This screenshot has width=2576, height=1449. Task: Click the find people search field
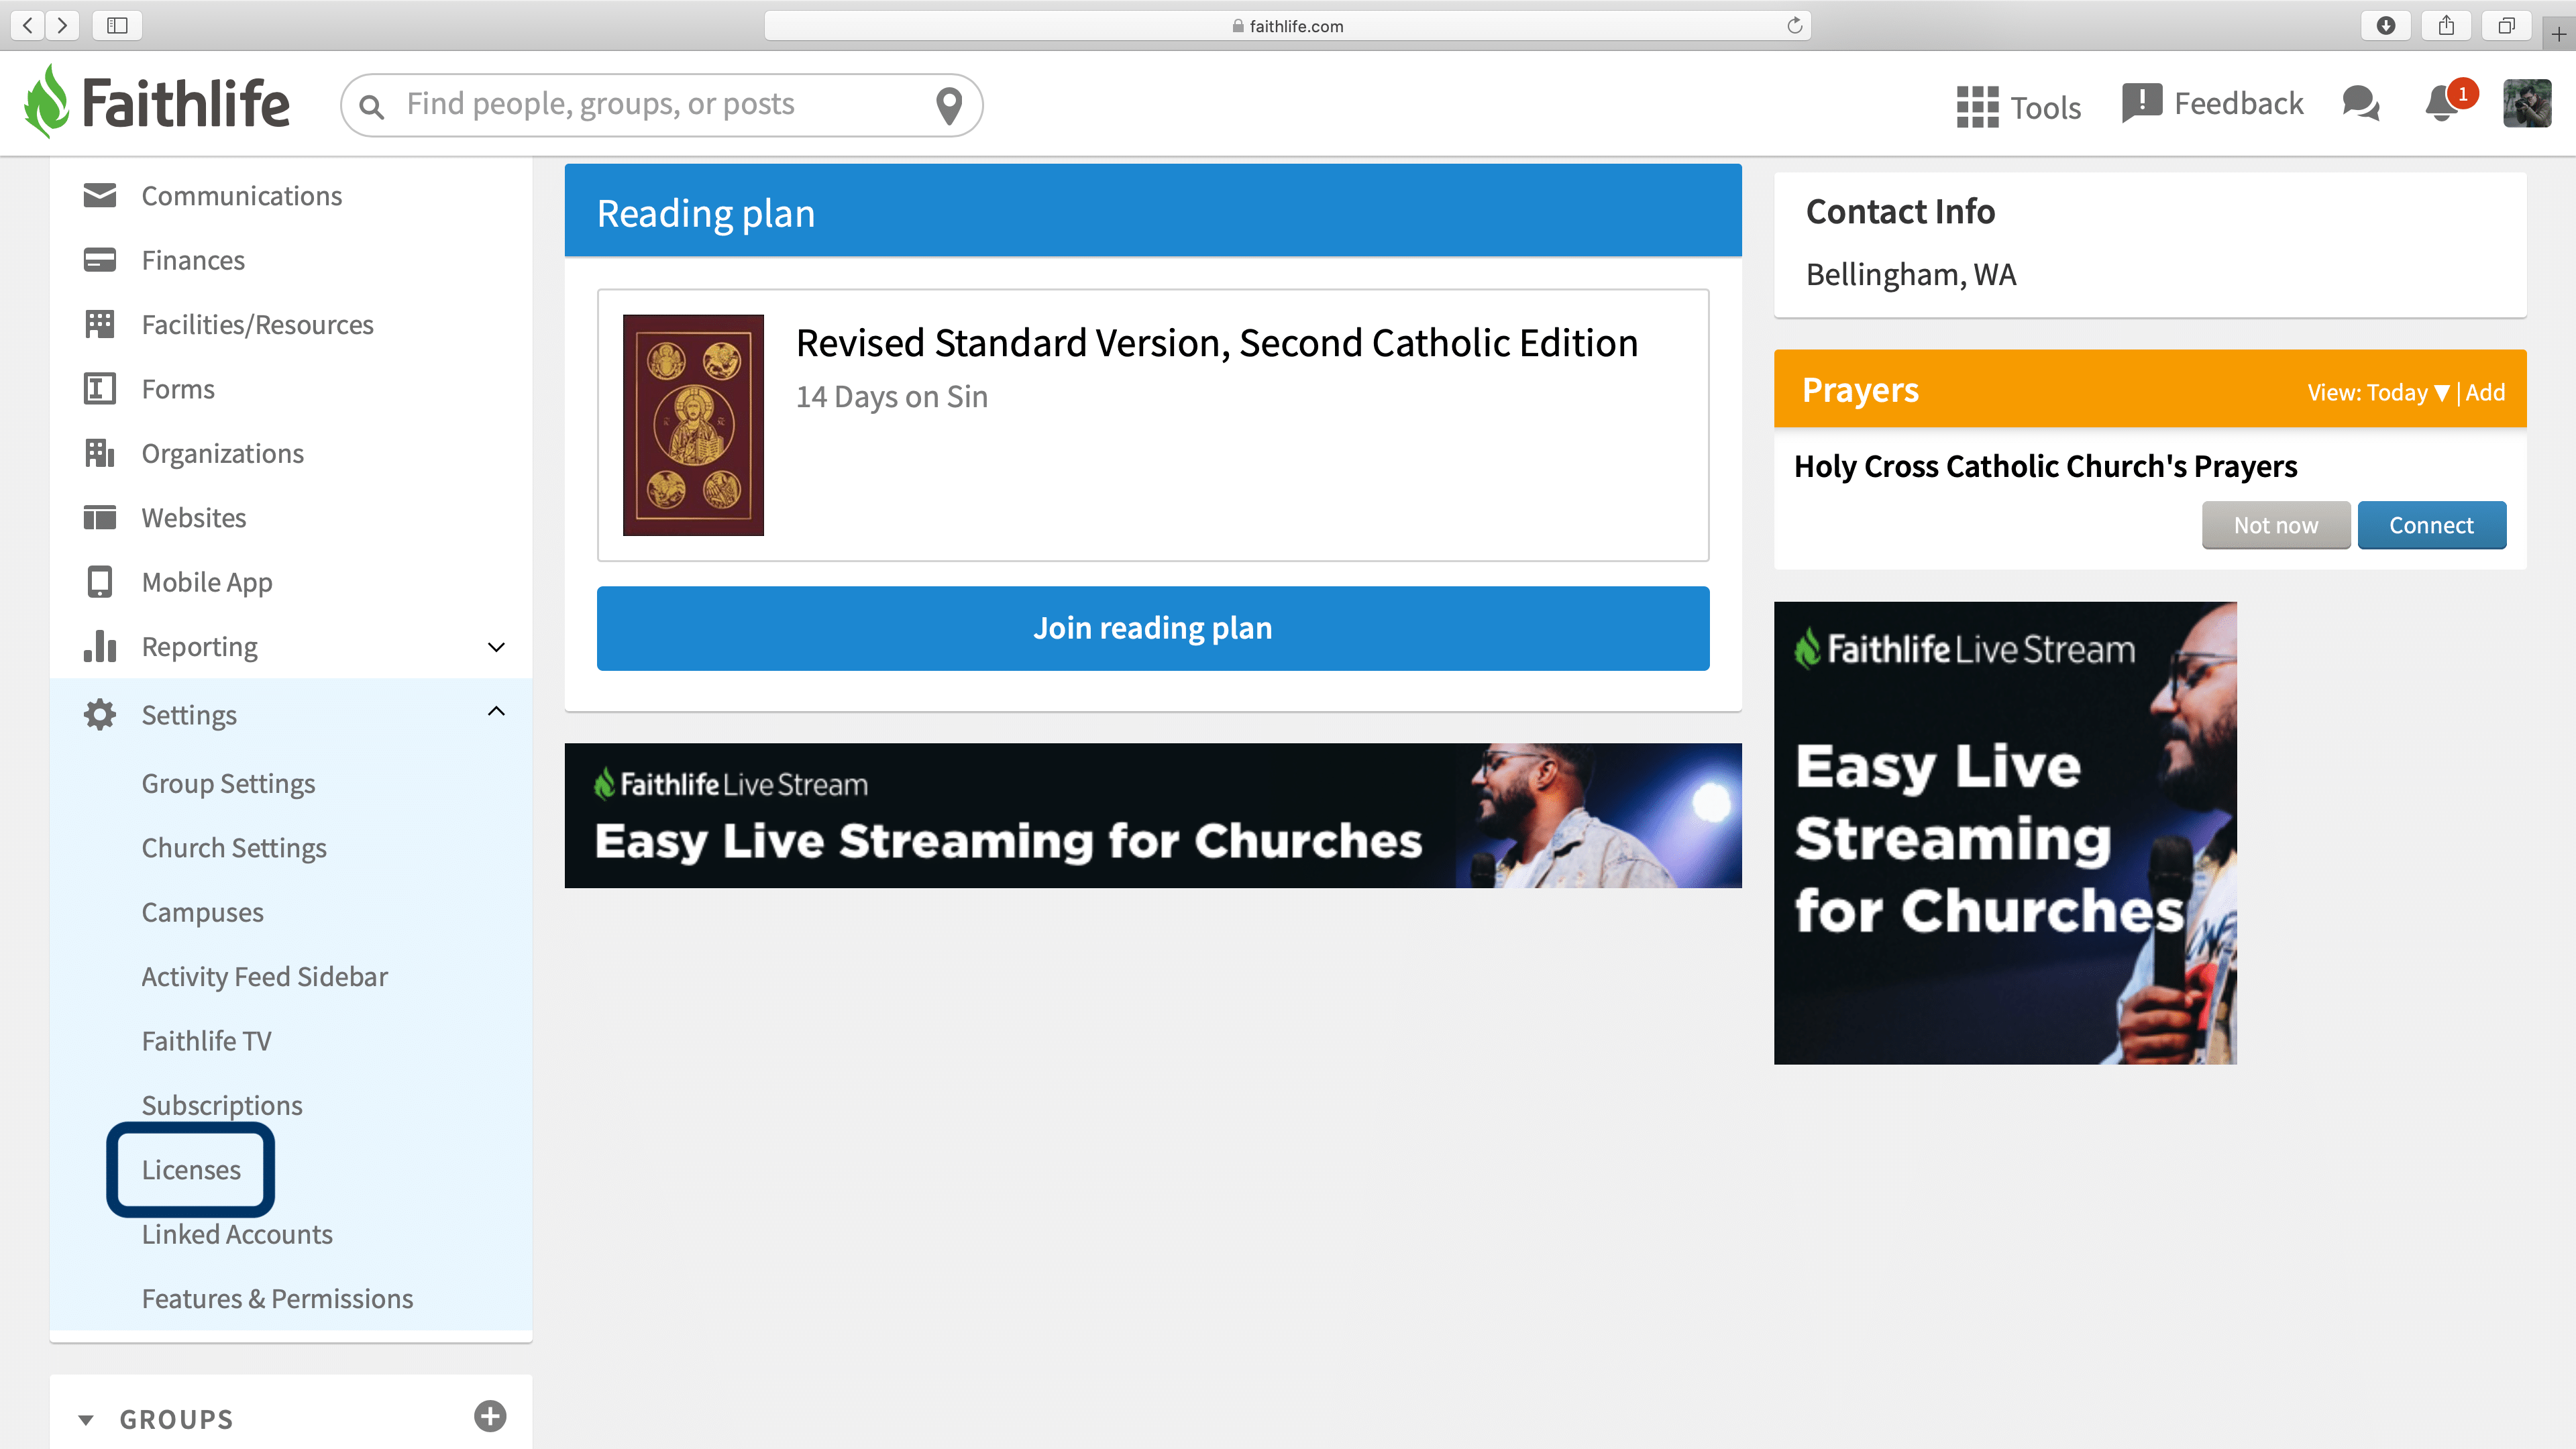pyautogui.click(x=661, y=104)
